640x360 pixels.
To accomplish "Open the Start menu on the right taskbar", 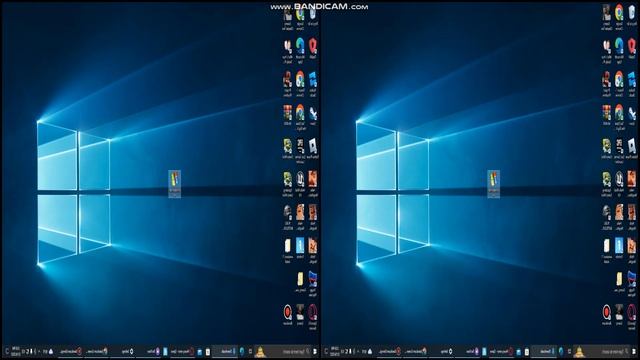I will click(x=634, y=351).
